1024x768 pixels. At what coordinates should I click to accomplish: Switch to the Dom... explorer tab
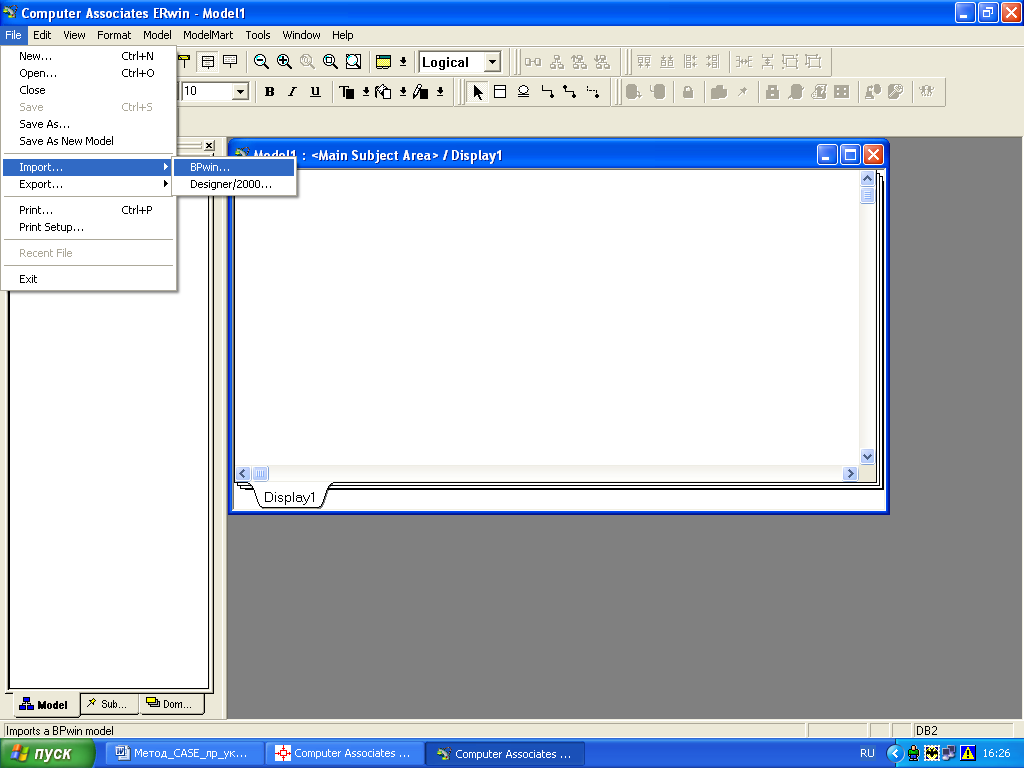click(171, 704)
